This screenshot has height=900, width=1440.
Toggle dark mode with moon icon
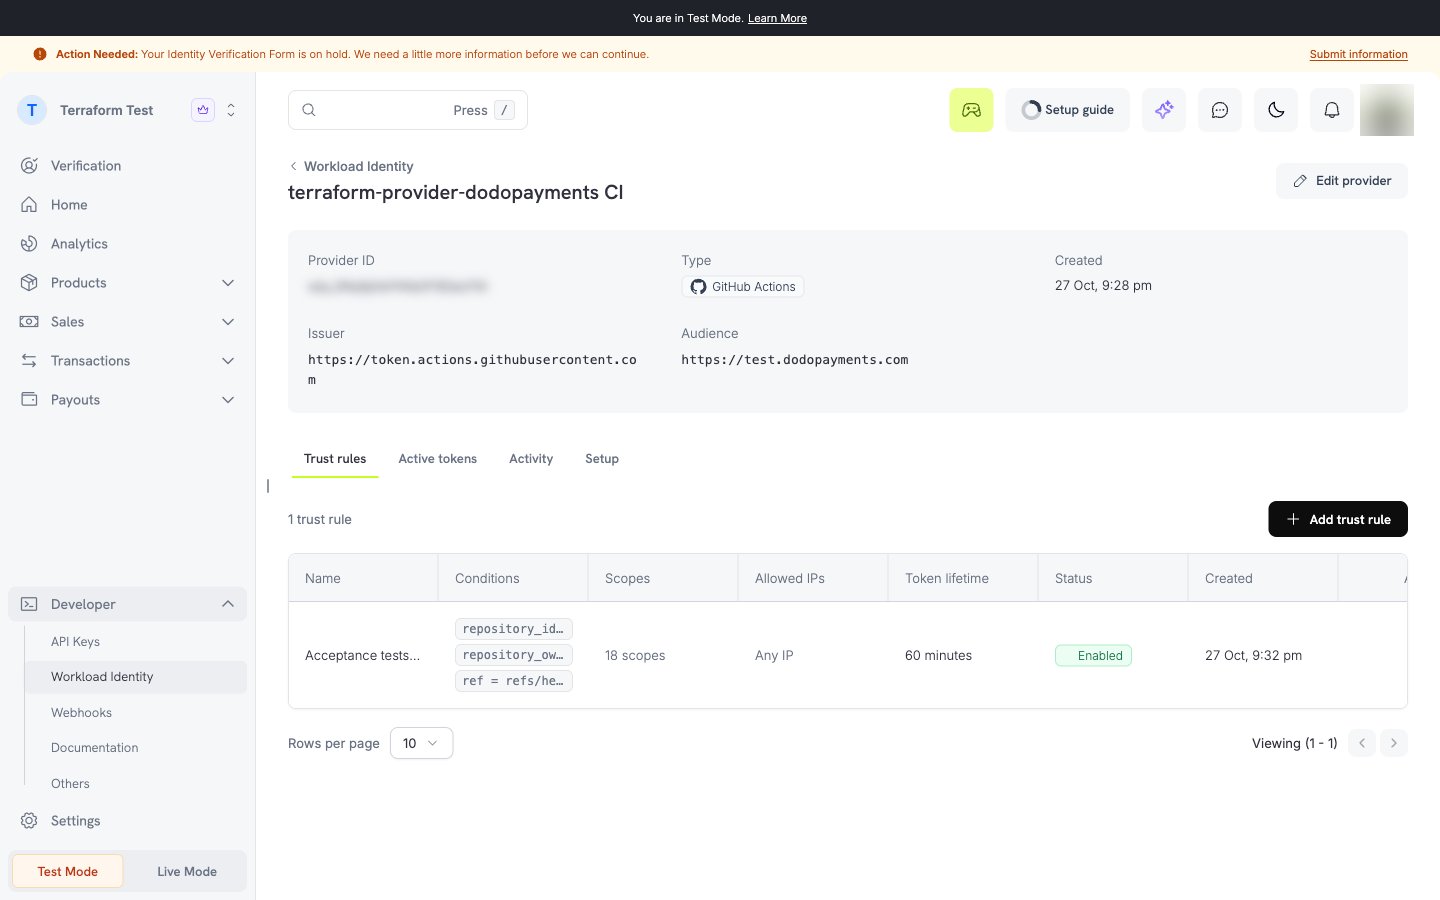click(1276, 110)
